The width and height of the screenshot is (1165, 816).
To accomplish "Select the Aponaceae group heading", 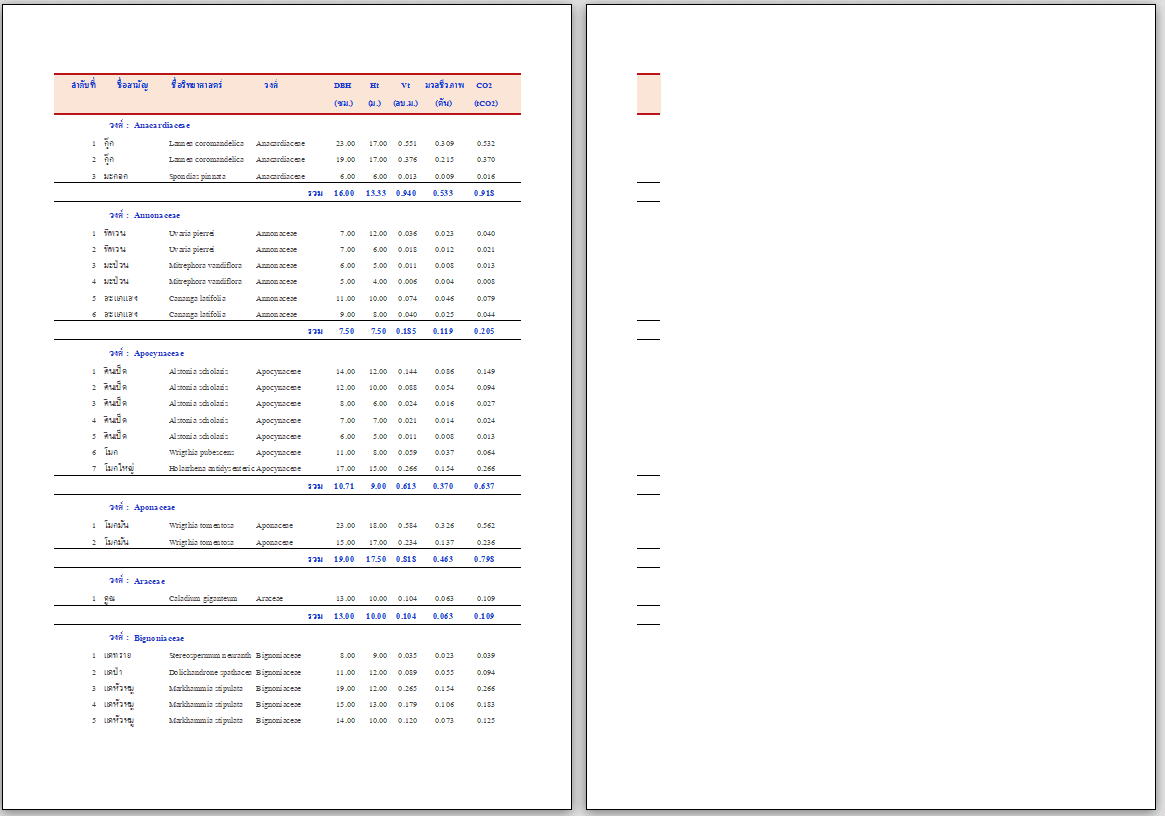I will point(155,508).
